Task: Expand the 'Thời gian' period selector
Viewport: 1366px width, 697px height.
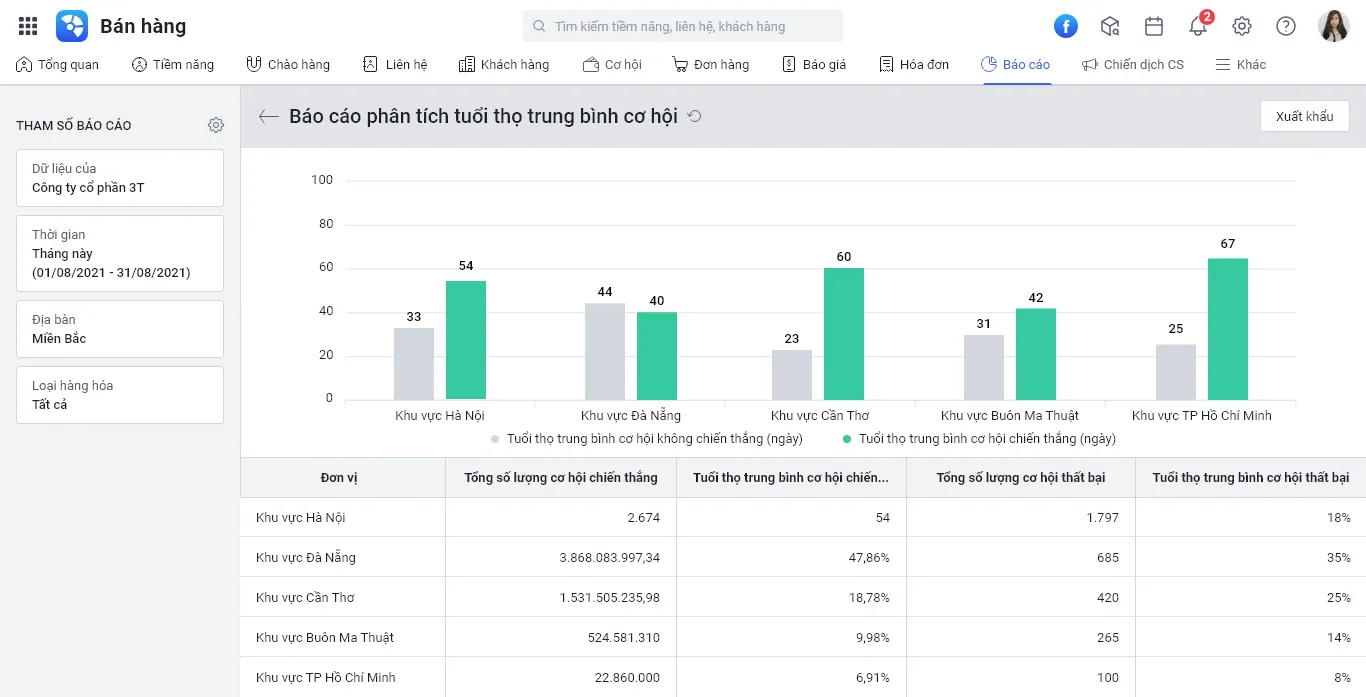Action: 120,253
